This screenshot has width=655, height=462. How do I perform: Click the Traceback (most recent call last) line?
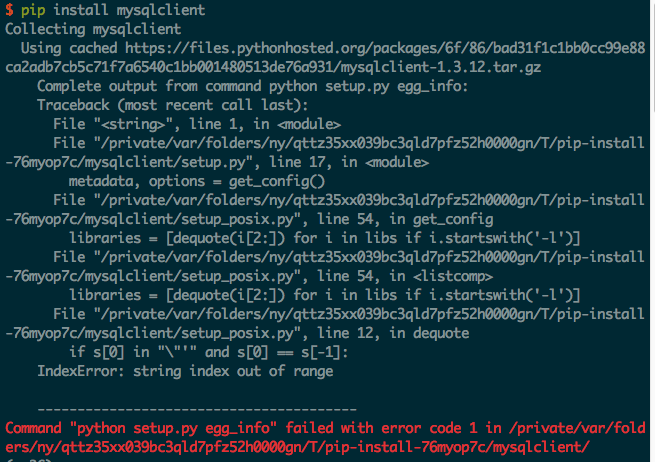click(173, 105)
